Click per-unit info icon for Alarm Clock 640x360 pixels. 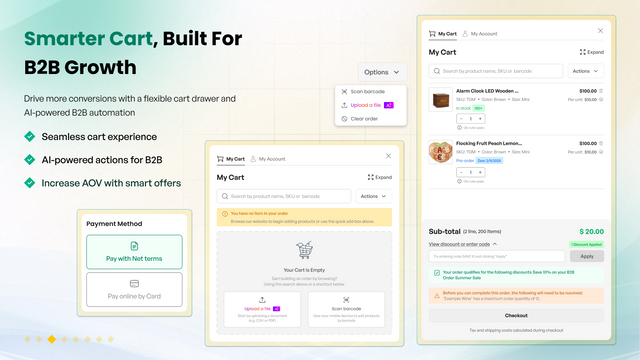point(601,100)
